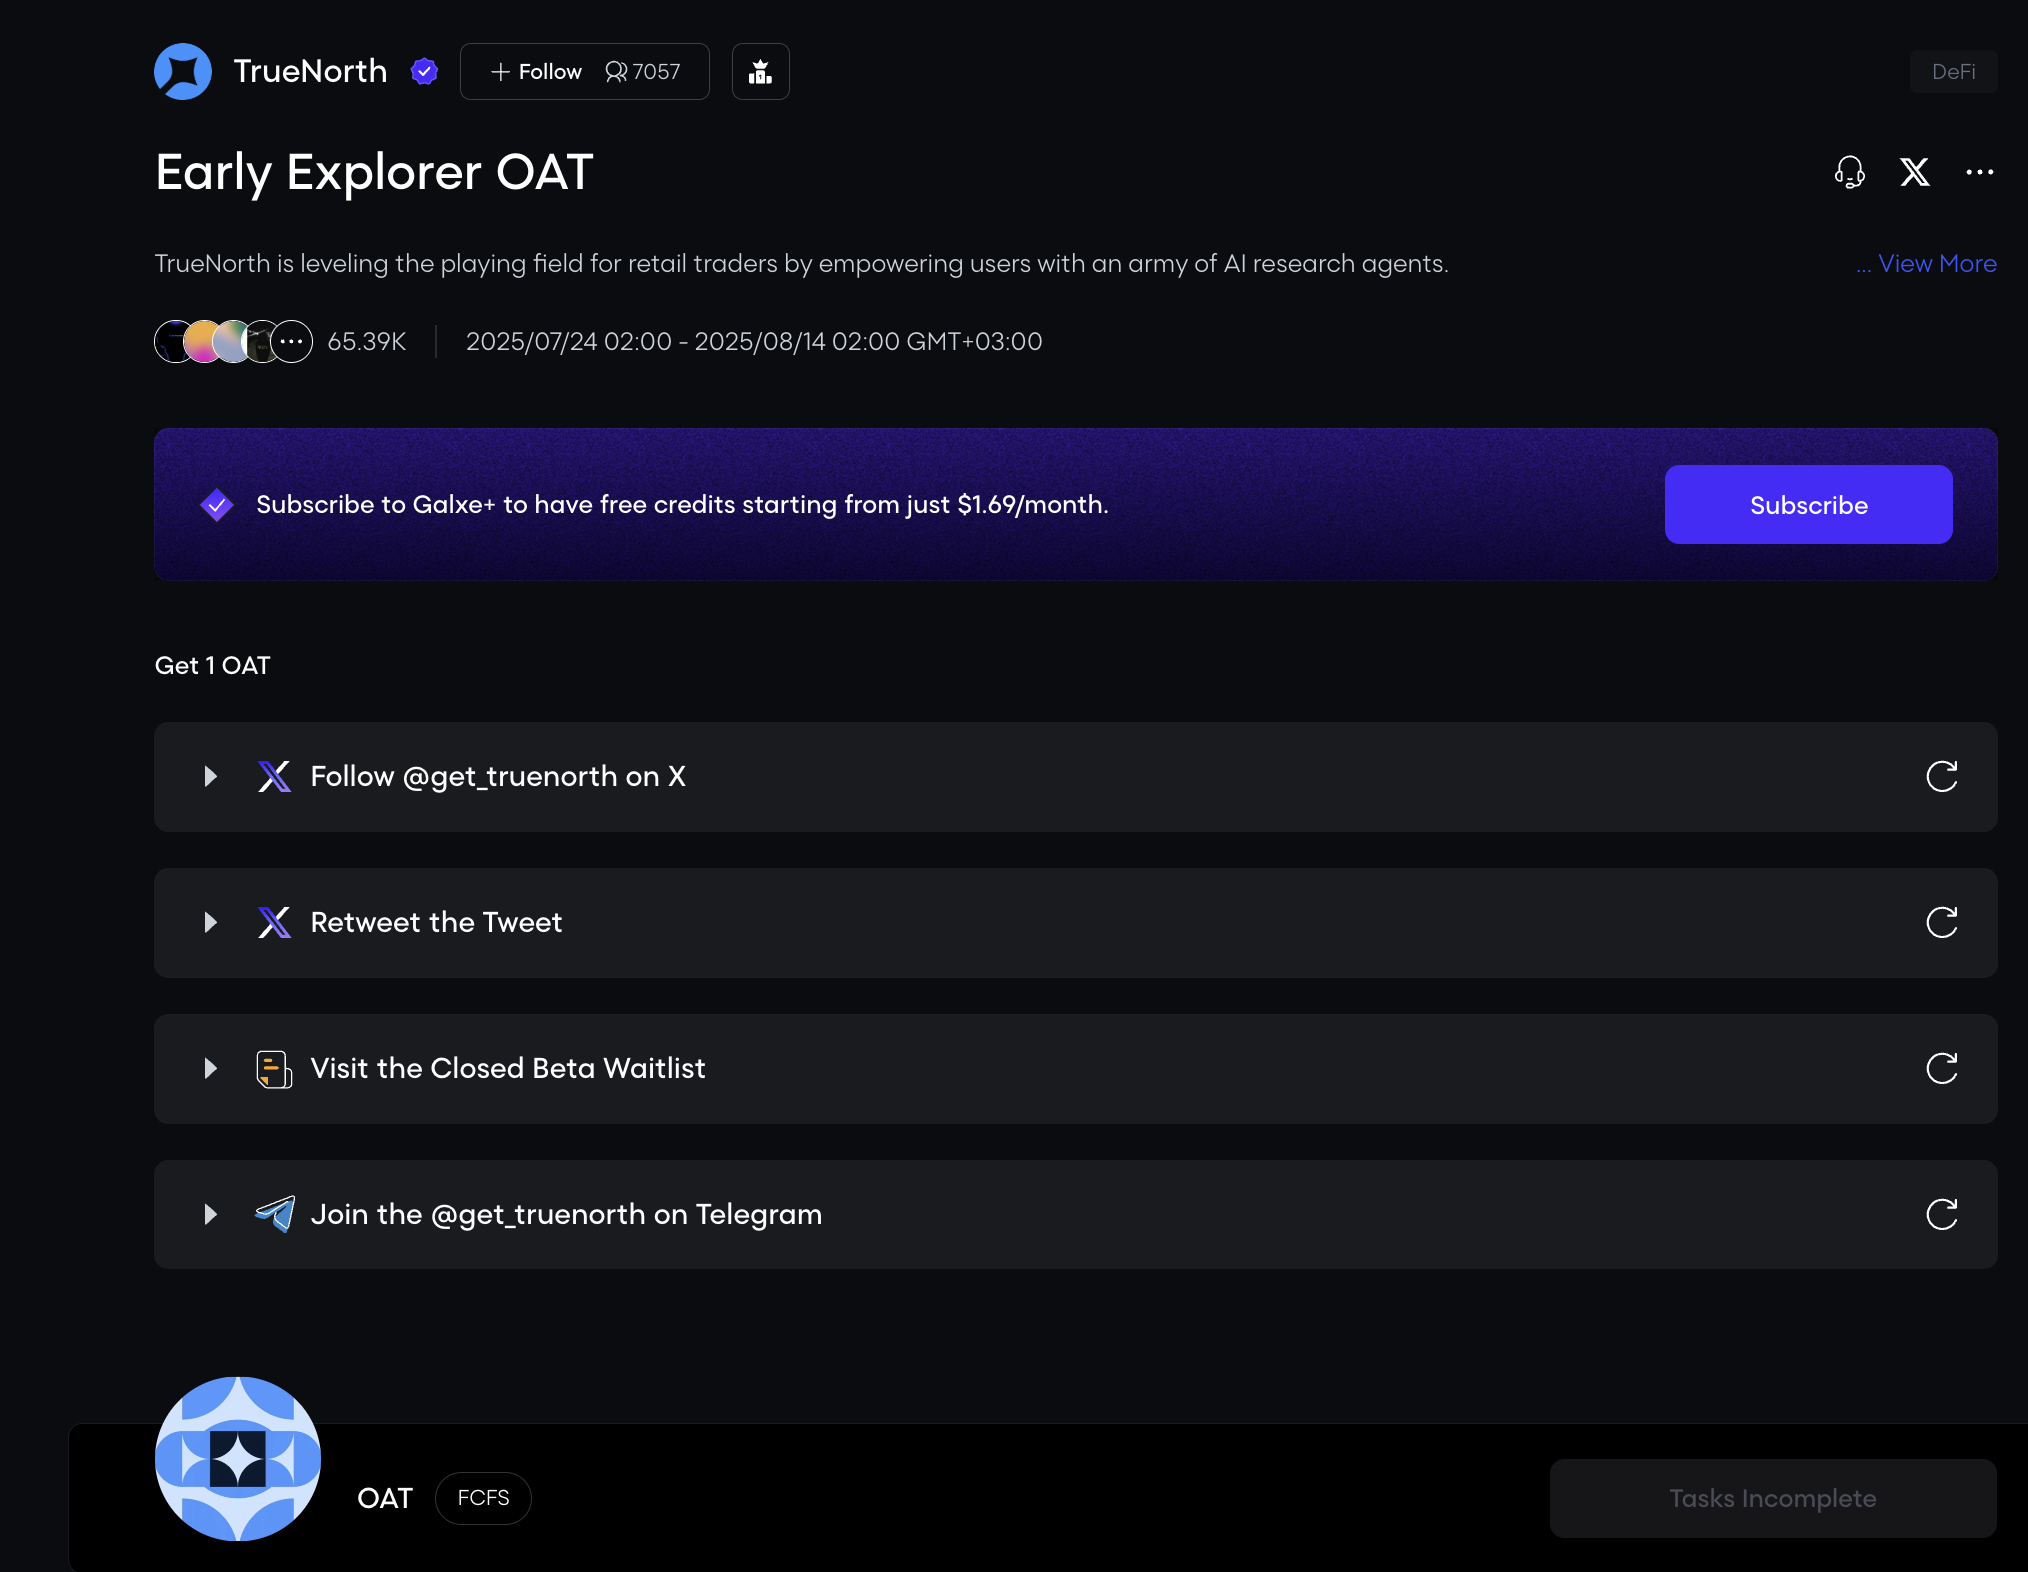Refresh the Visit Closed Beta Waitlist task
Viewport: 2028px width, 1572px height.
click(1941, 1068)
